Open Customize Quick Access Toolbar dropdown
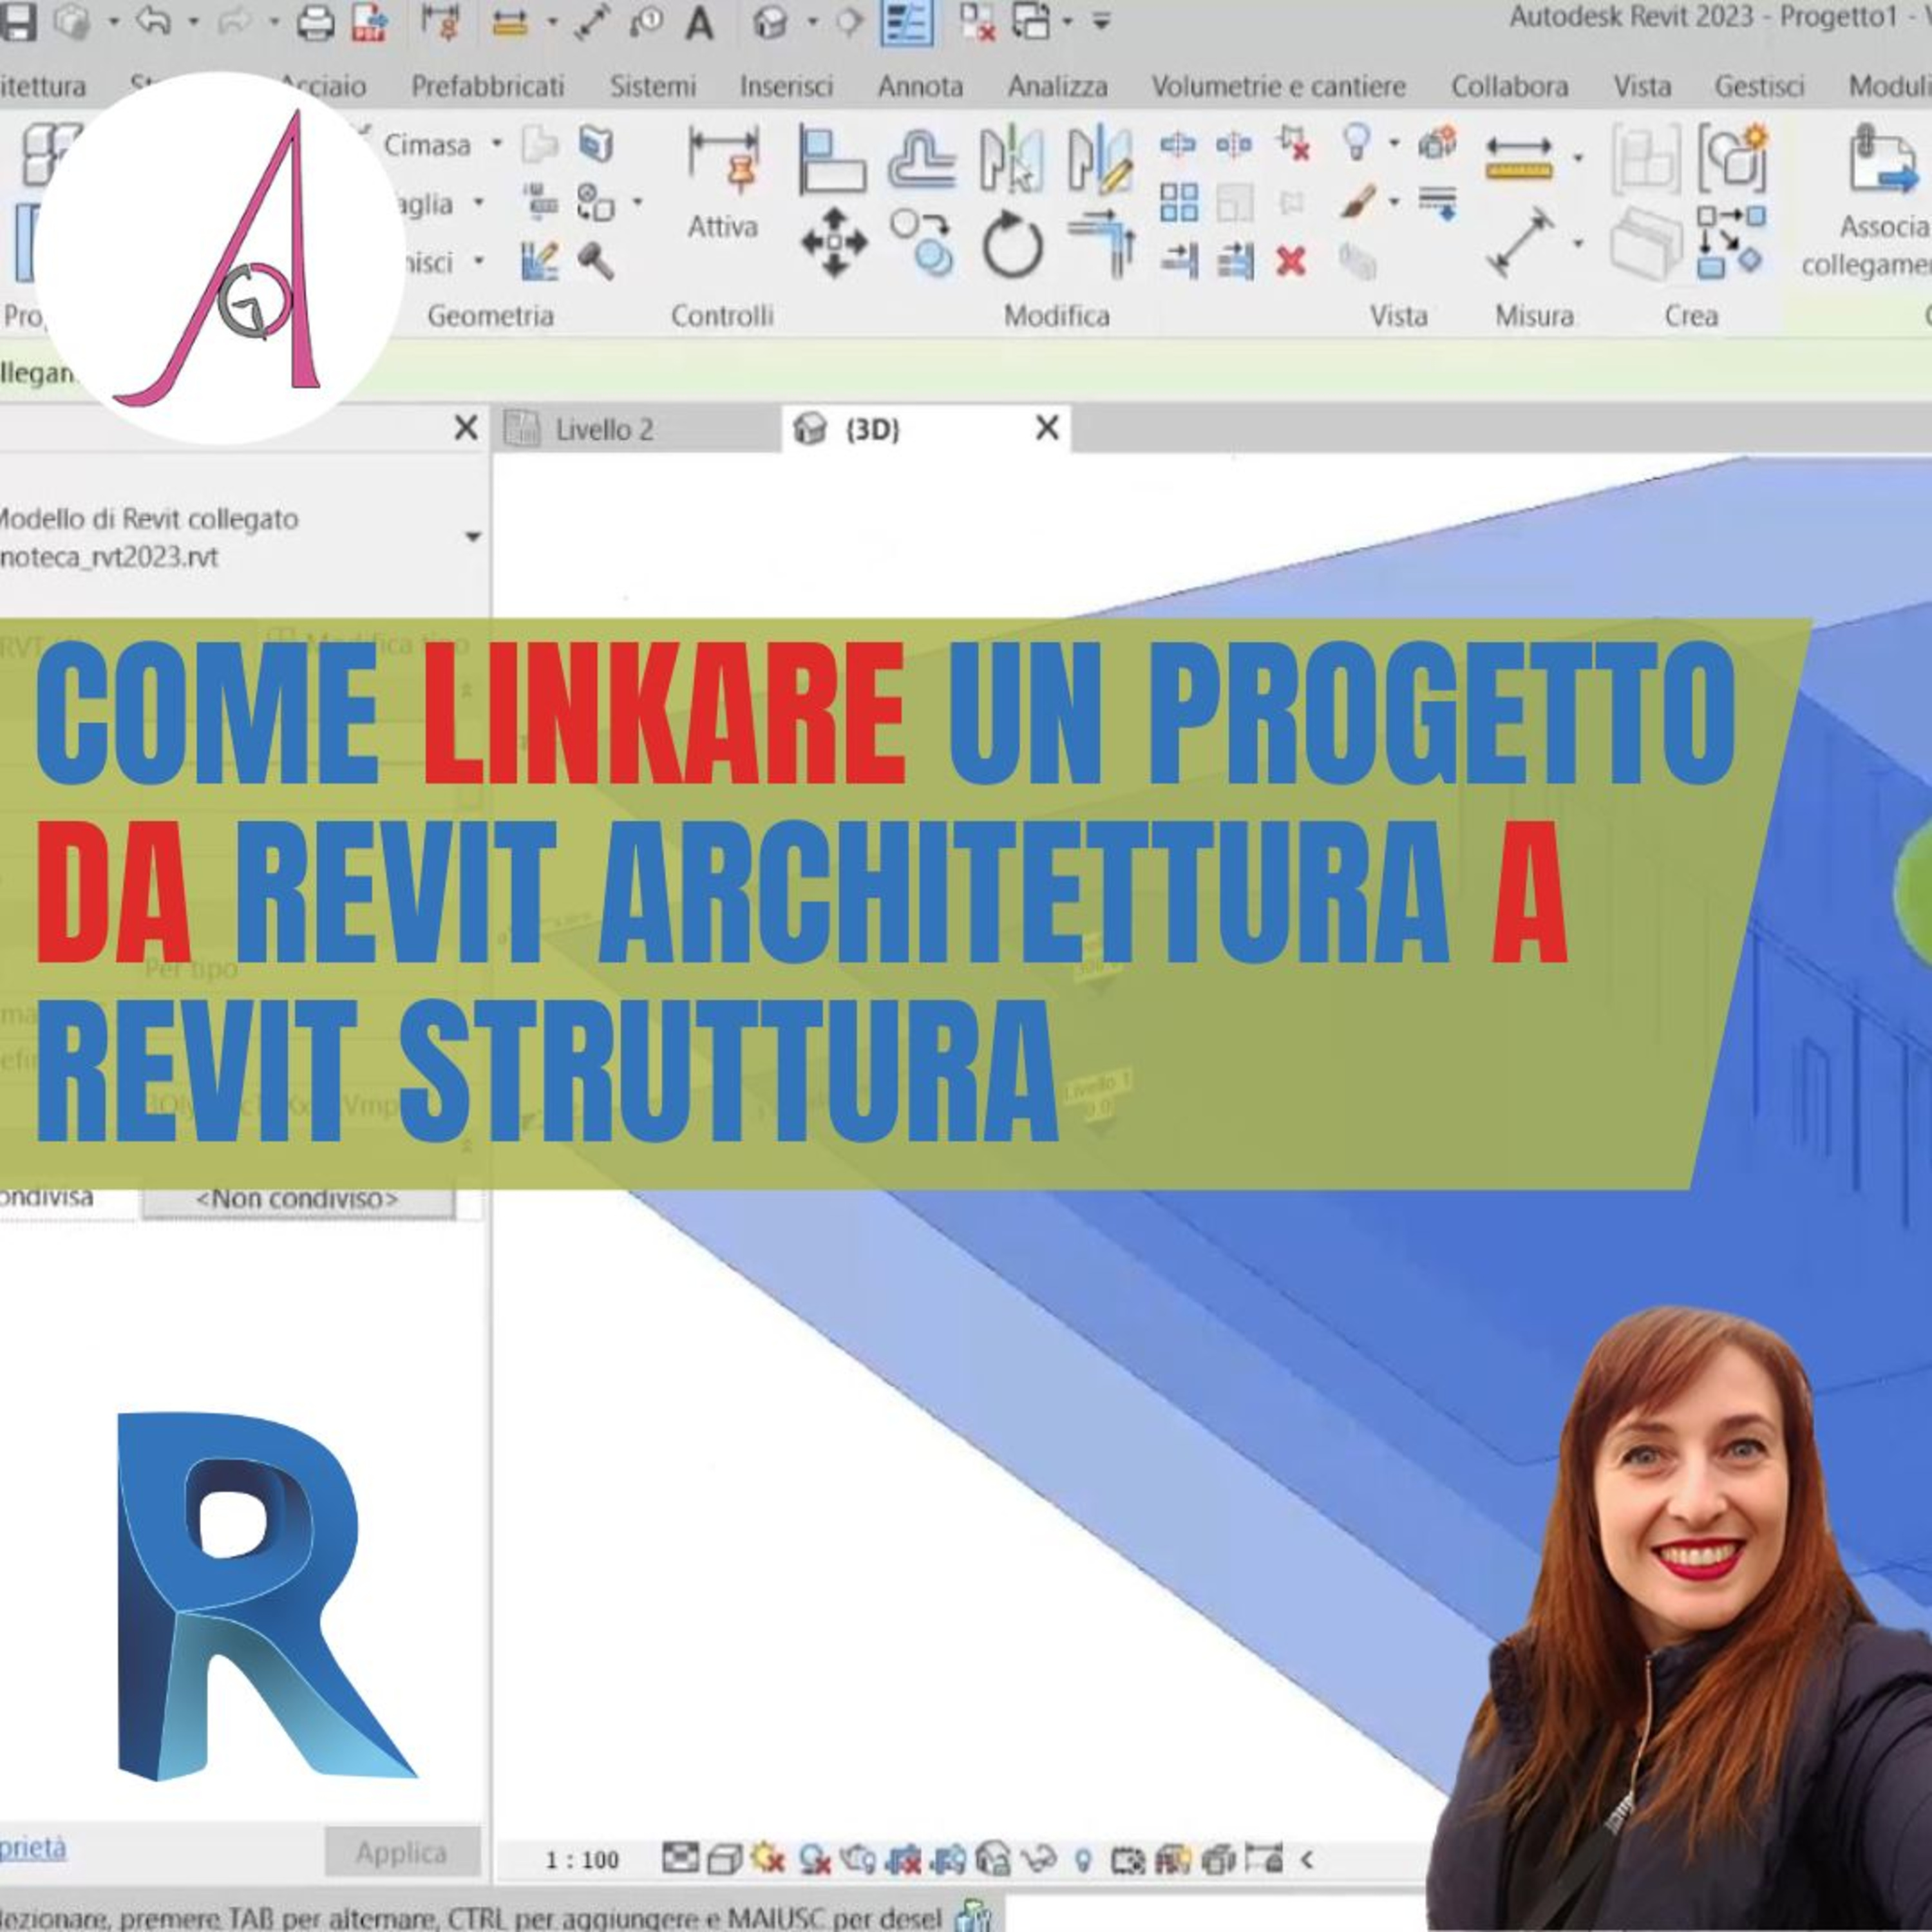 click(x=1101, y=21)
